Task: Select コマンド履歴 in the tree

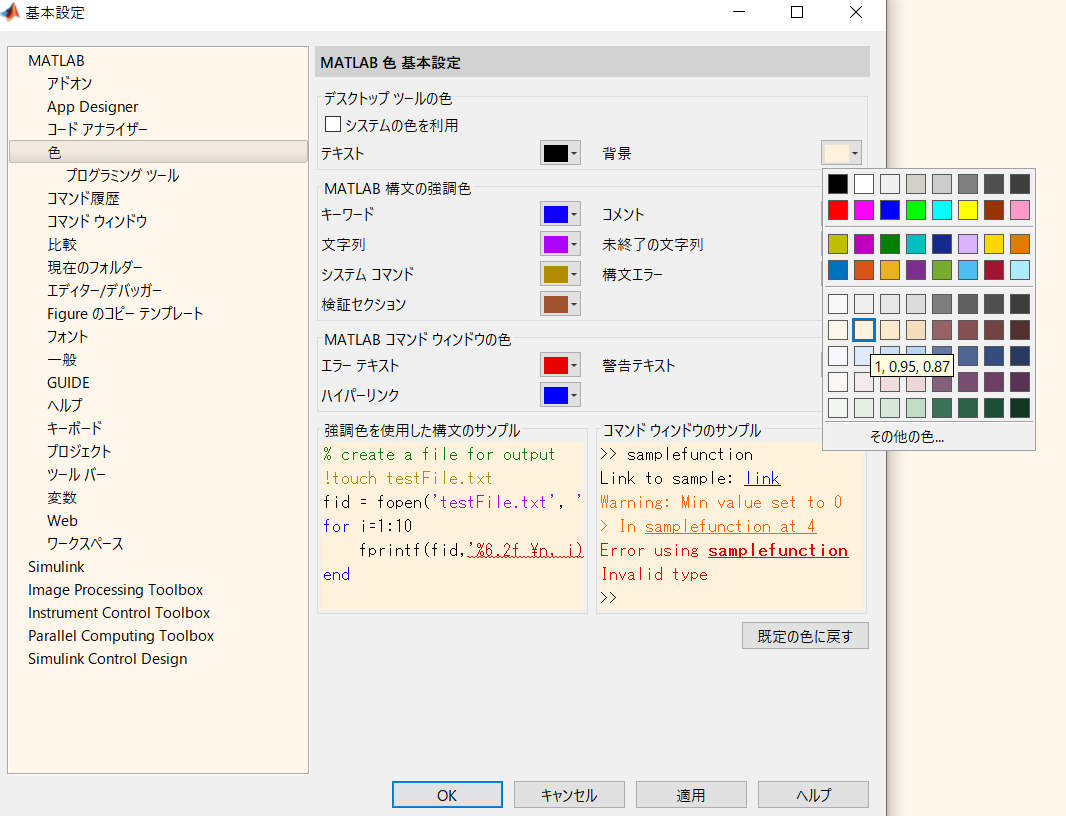Action: [83, 199]
